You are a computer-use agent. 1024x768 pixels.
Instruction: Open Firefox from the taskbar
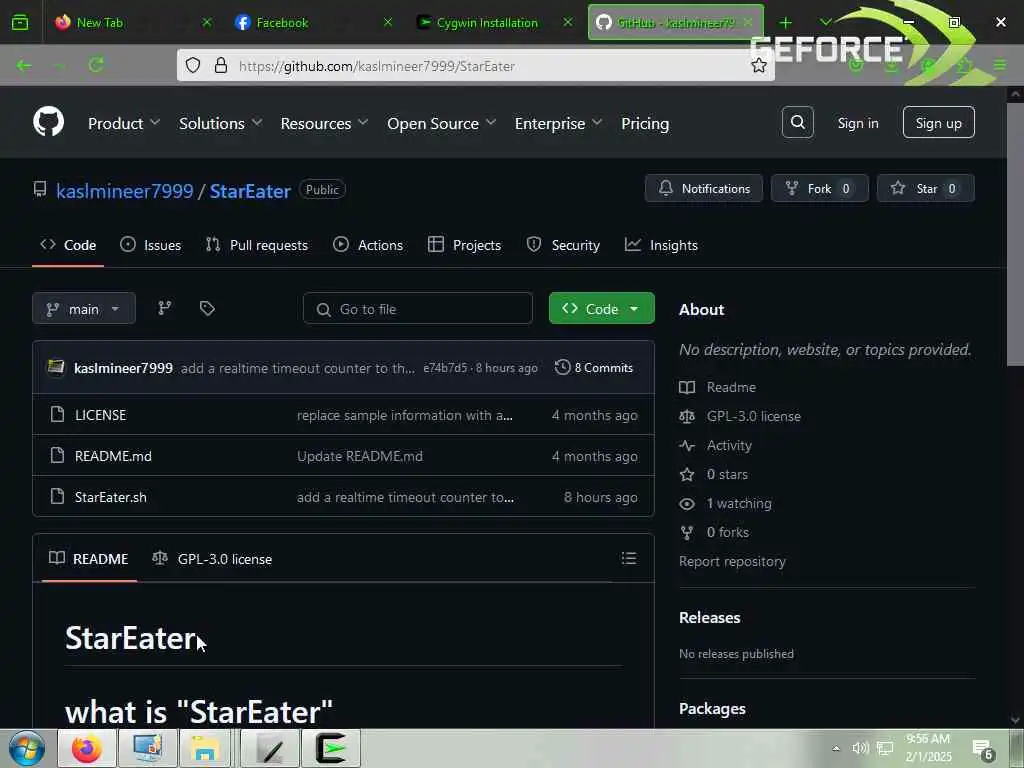click(87, 748)
